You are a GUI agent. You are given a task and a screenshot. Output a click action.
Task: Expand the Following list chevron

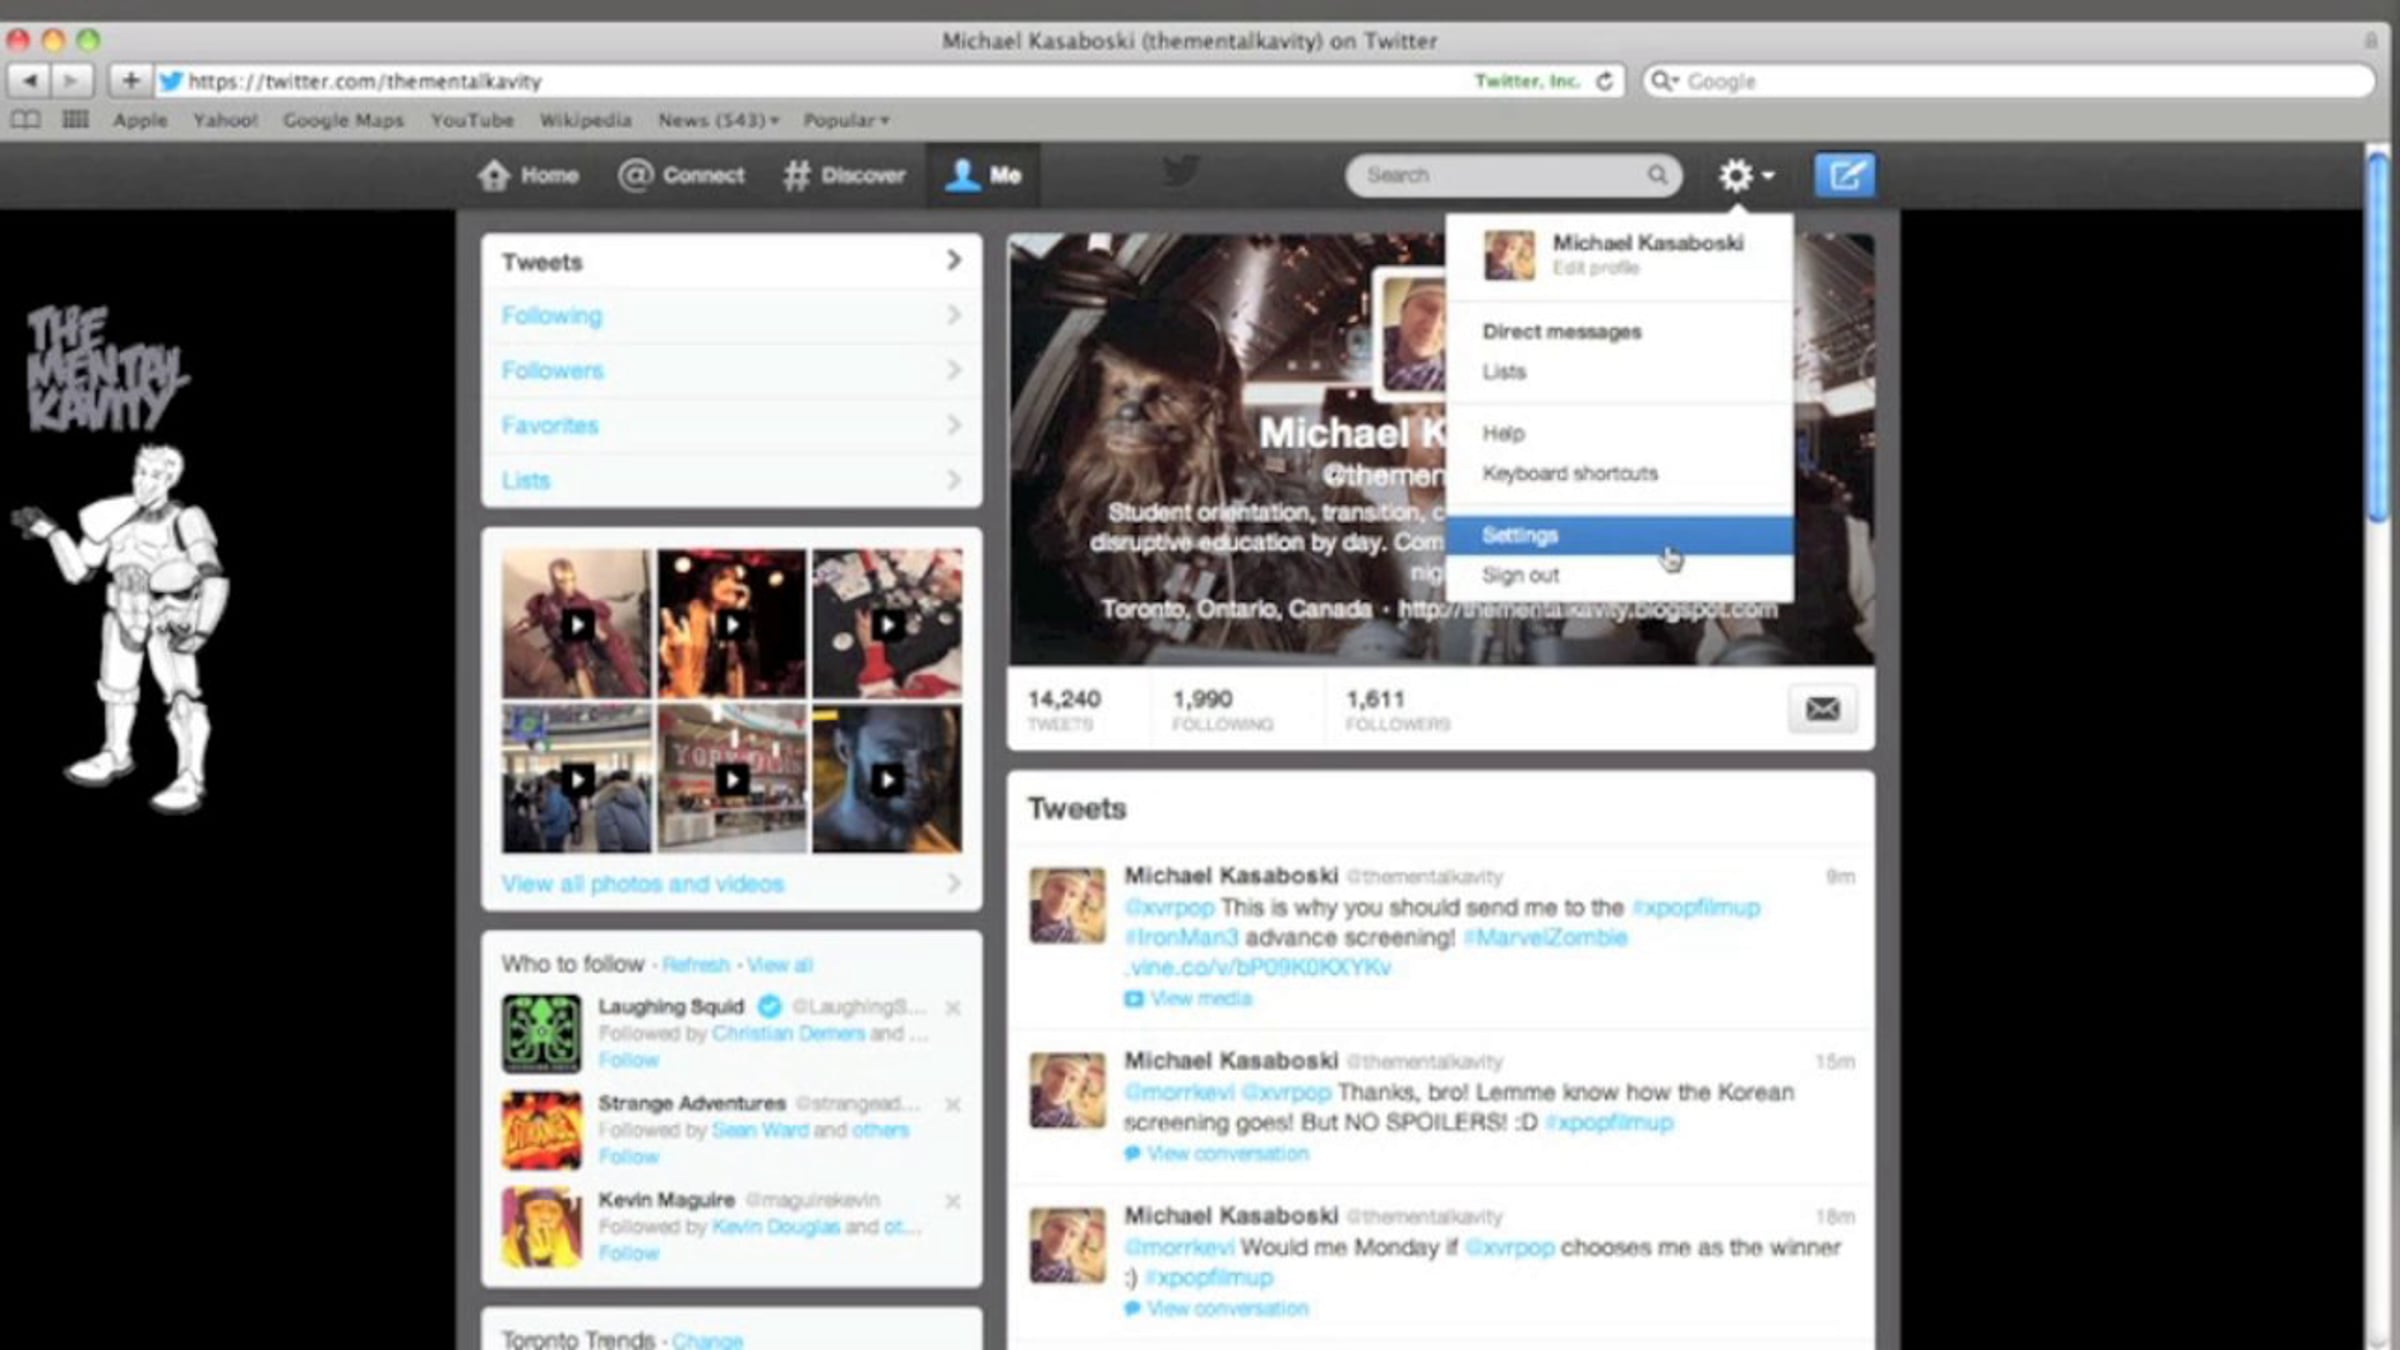(x=953, y=316)
